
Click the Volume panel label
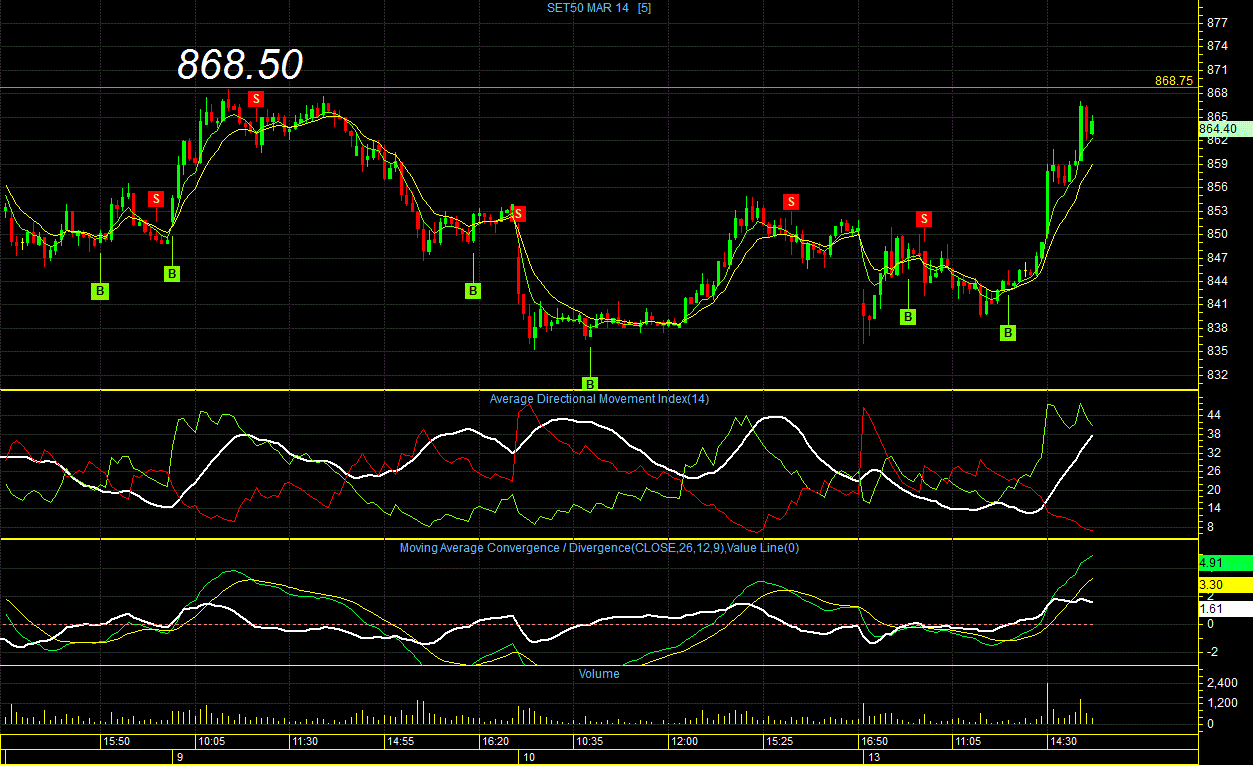click(x=599, y=674)
